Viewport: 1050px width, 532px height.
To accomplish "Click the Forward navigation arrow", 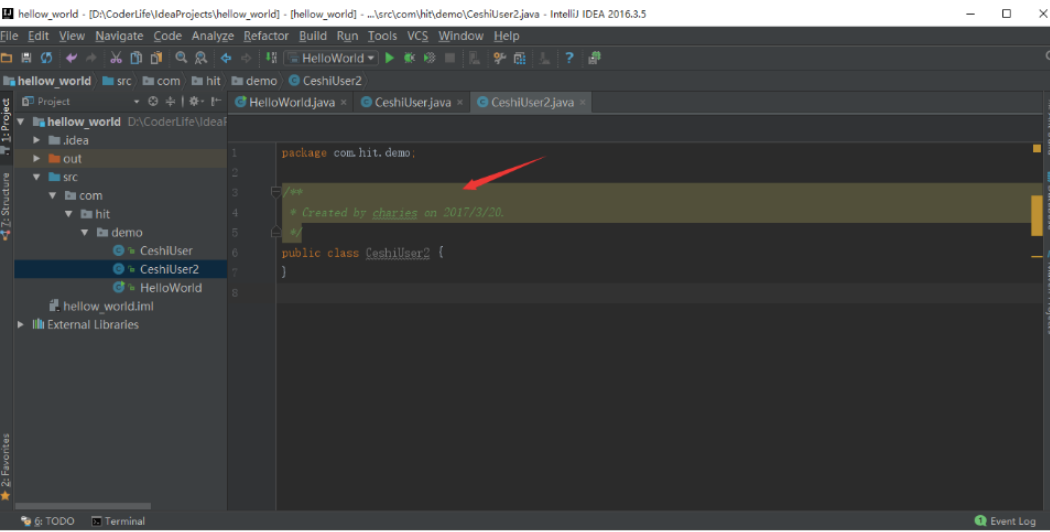I will point(246,58).
